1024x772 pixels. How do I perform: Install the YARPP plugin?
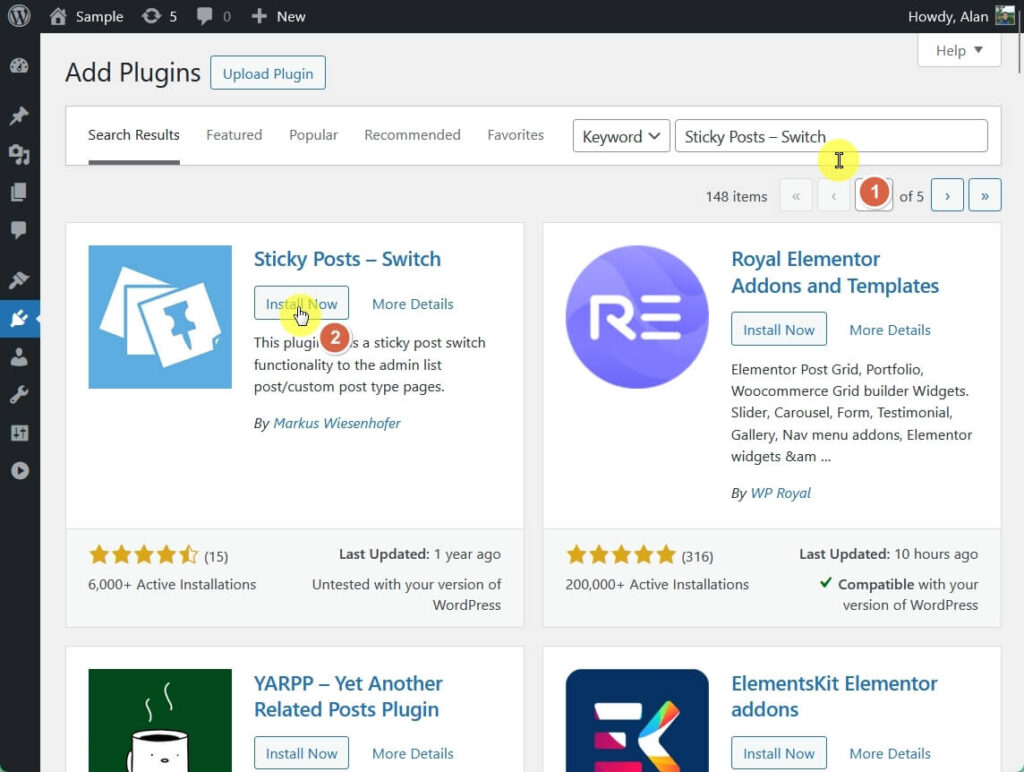tap(301, 753)
